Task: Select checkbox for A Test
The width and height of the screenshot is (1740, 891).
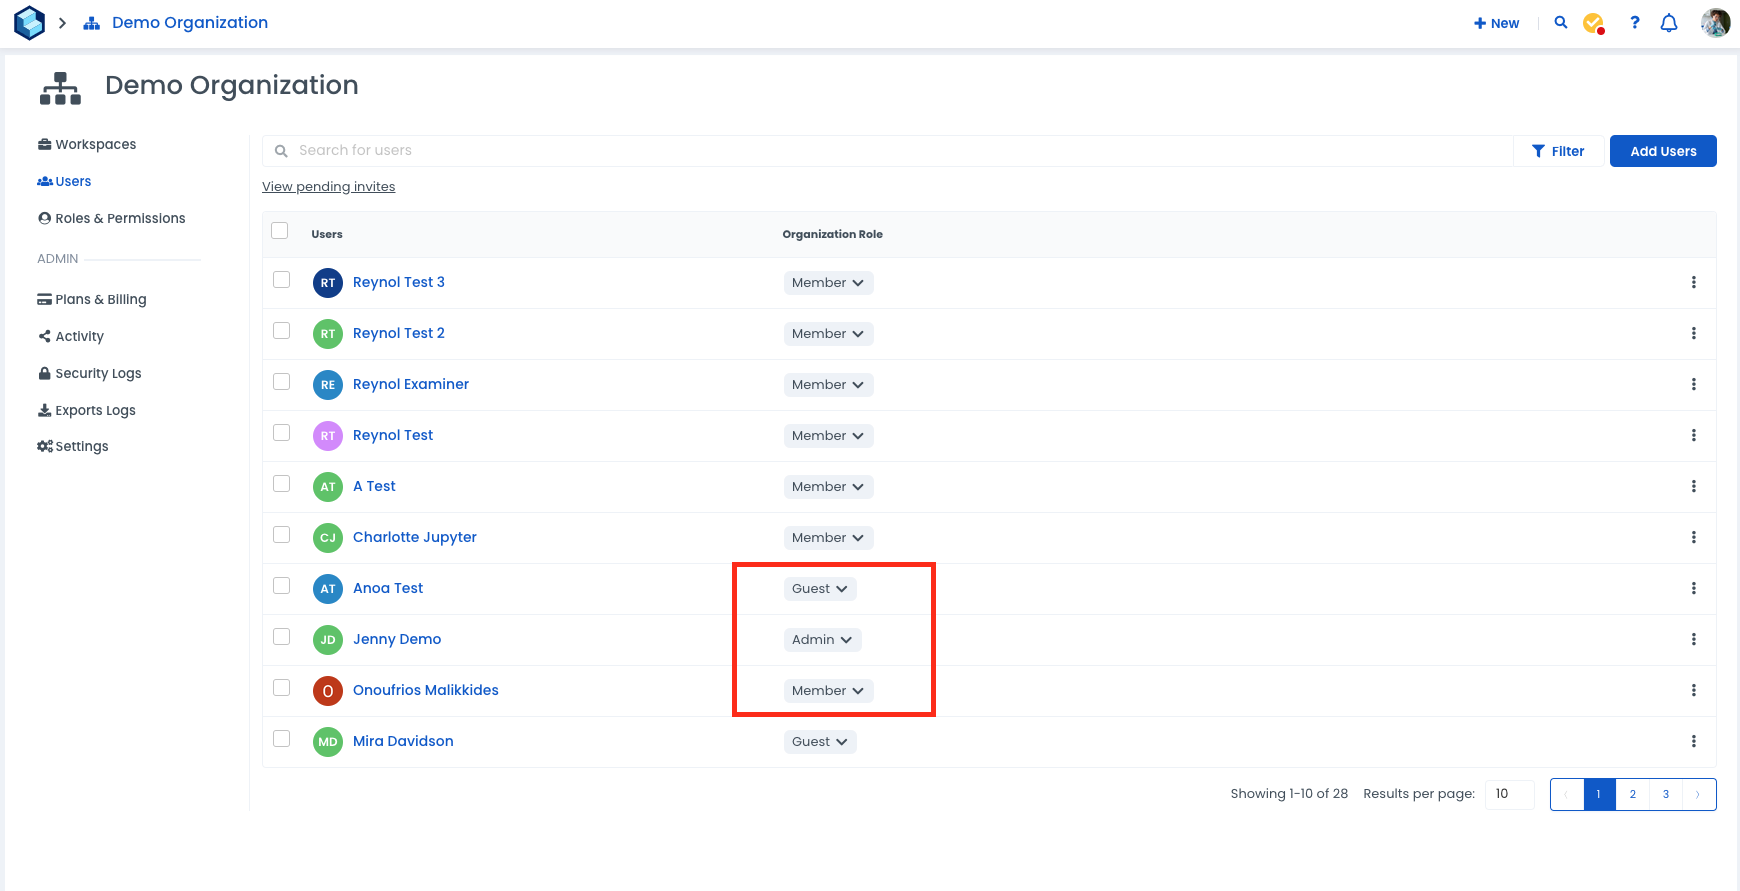Action: pos(282,484)
